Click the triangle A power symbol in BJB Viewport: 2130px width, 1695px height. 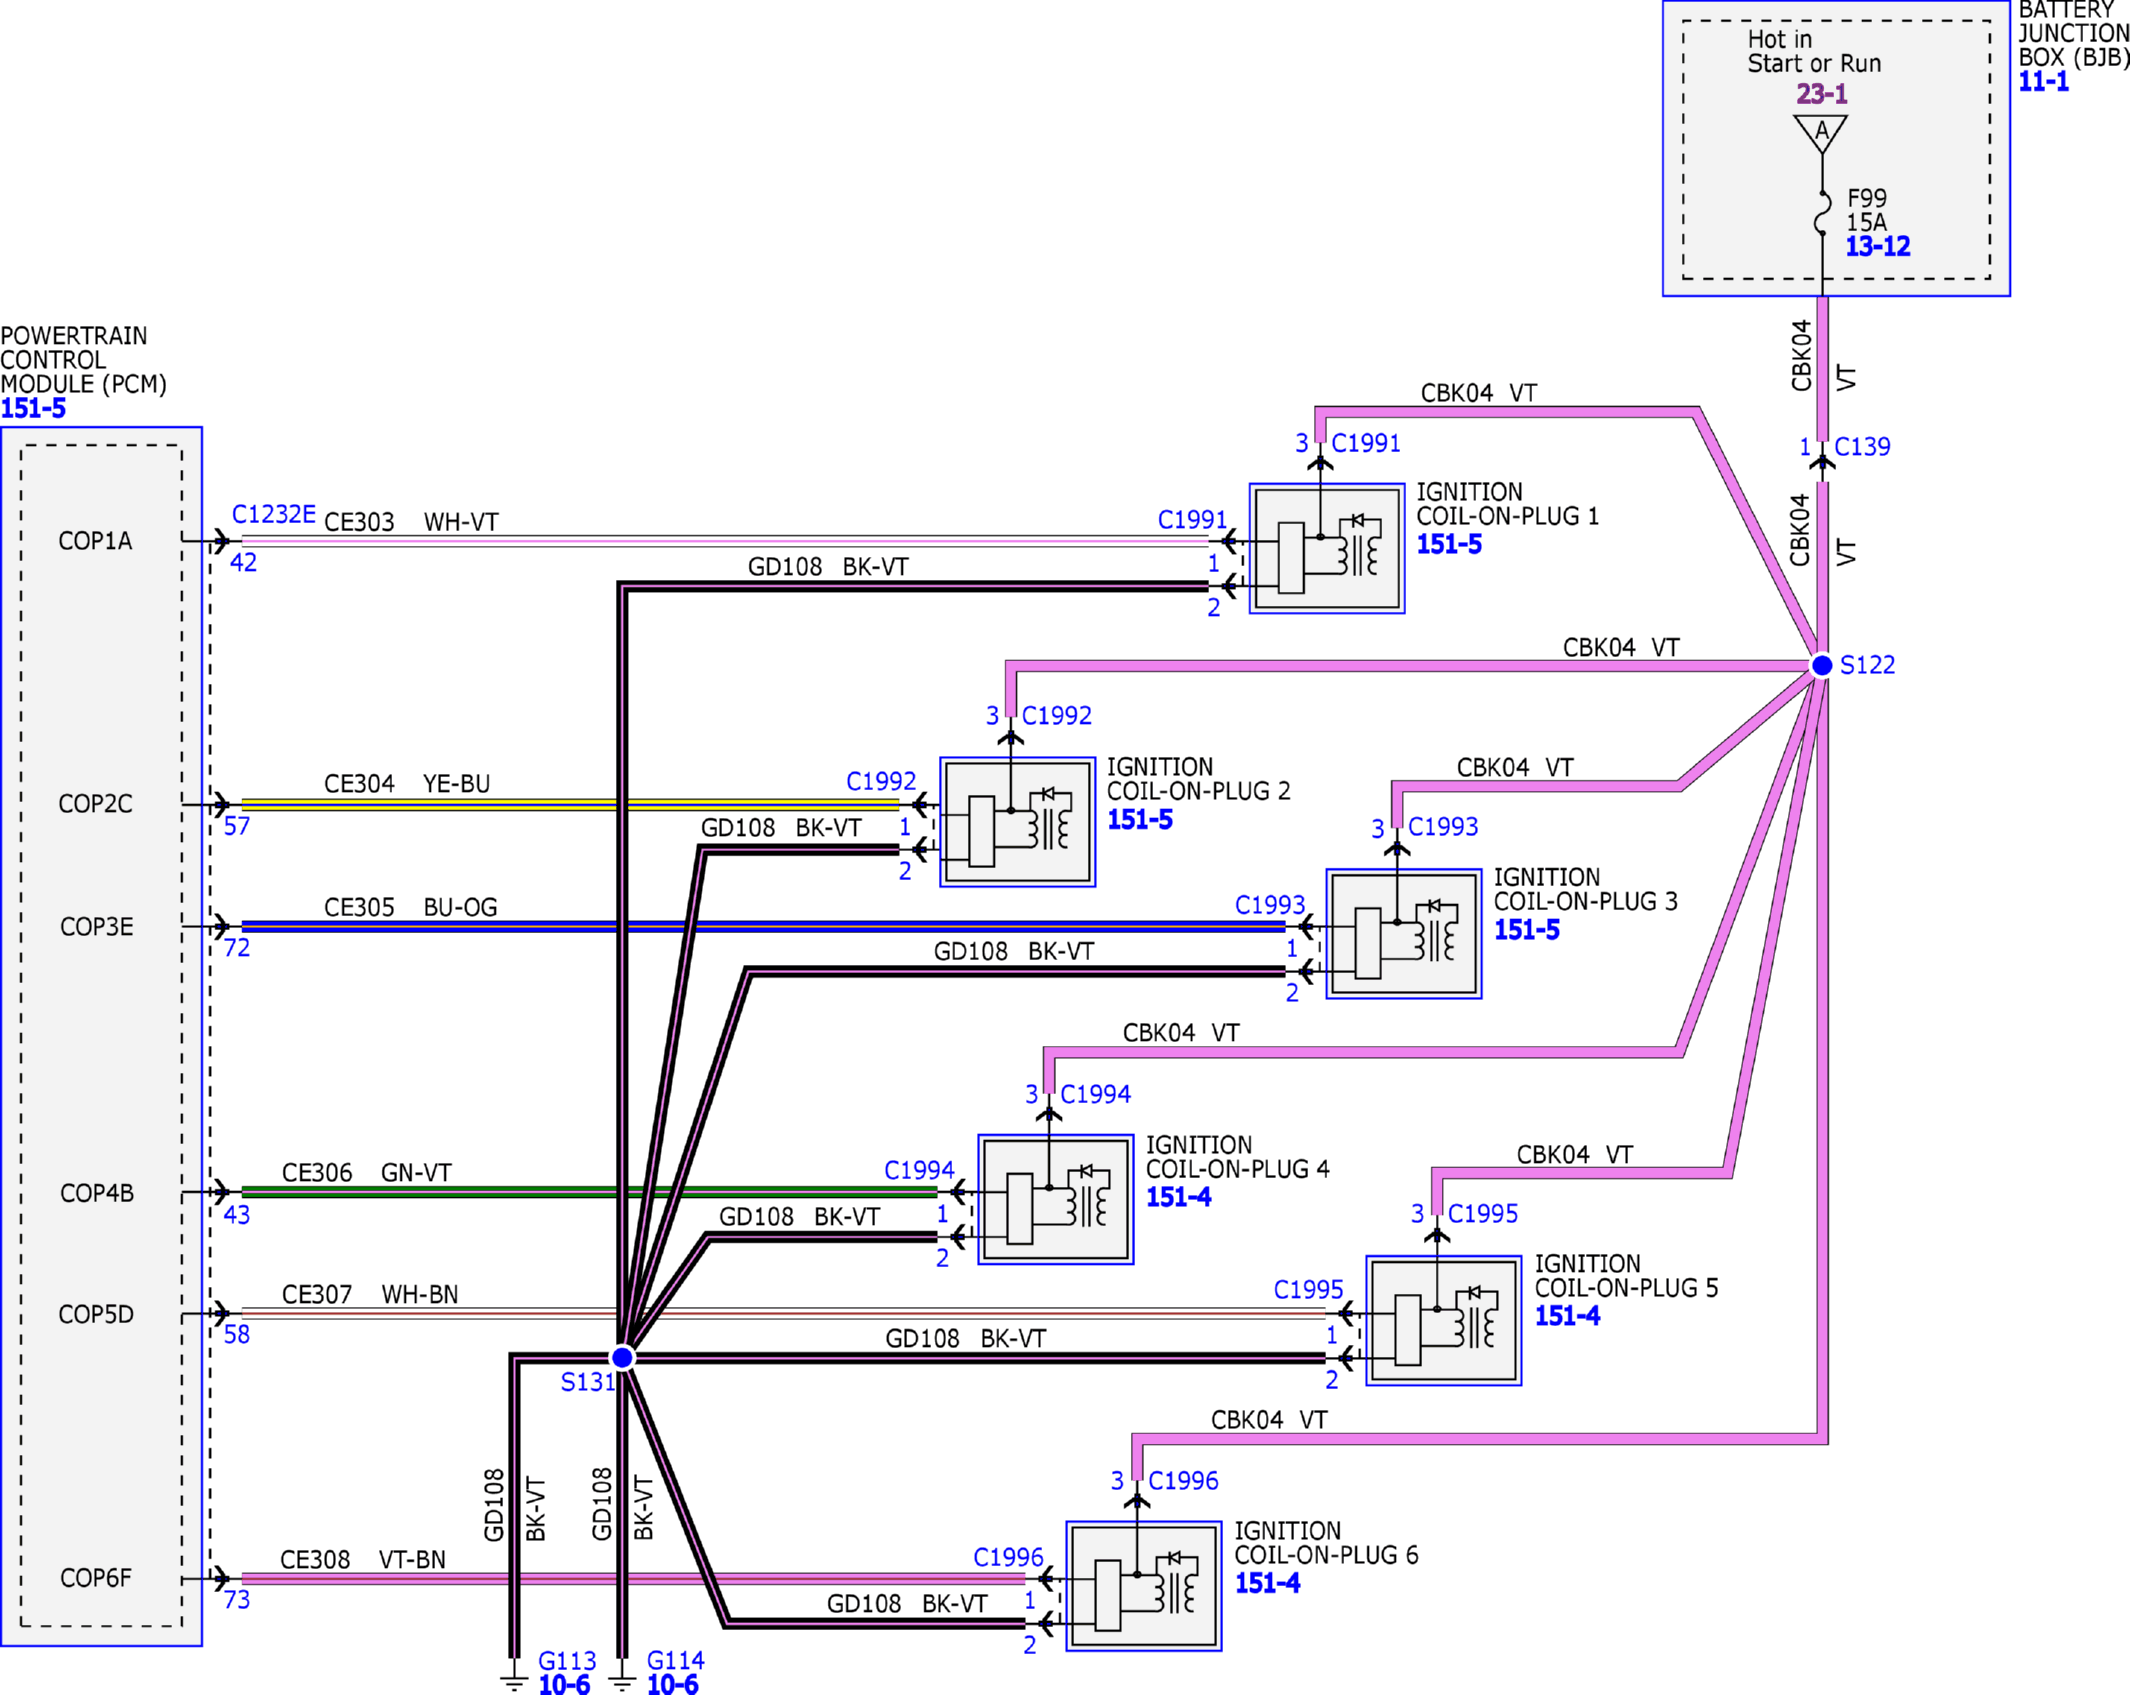click(1821, 134)
